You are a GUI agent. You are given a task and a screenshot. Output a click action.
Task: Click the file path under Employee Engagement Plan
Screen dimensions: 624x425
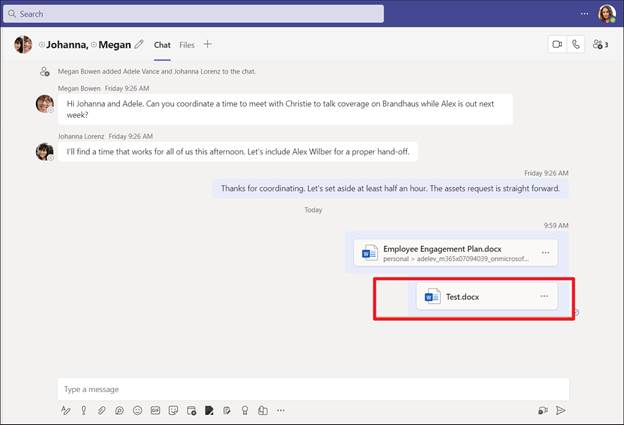pos(456,259)
